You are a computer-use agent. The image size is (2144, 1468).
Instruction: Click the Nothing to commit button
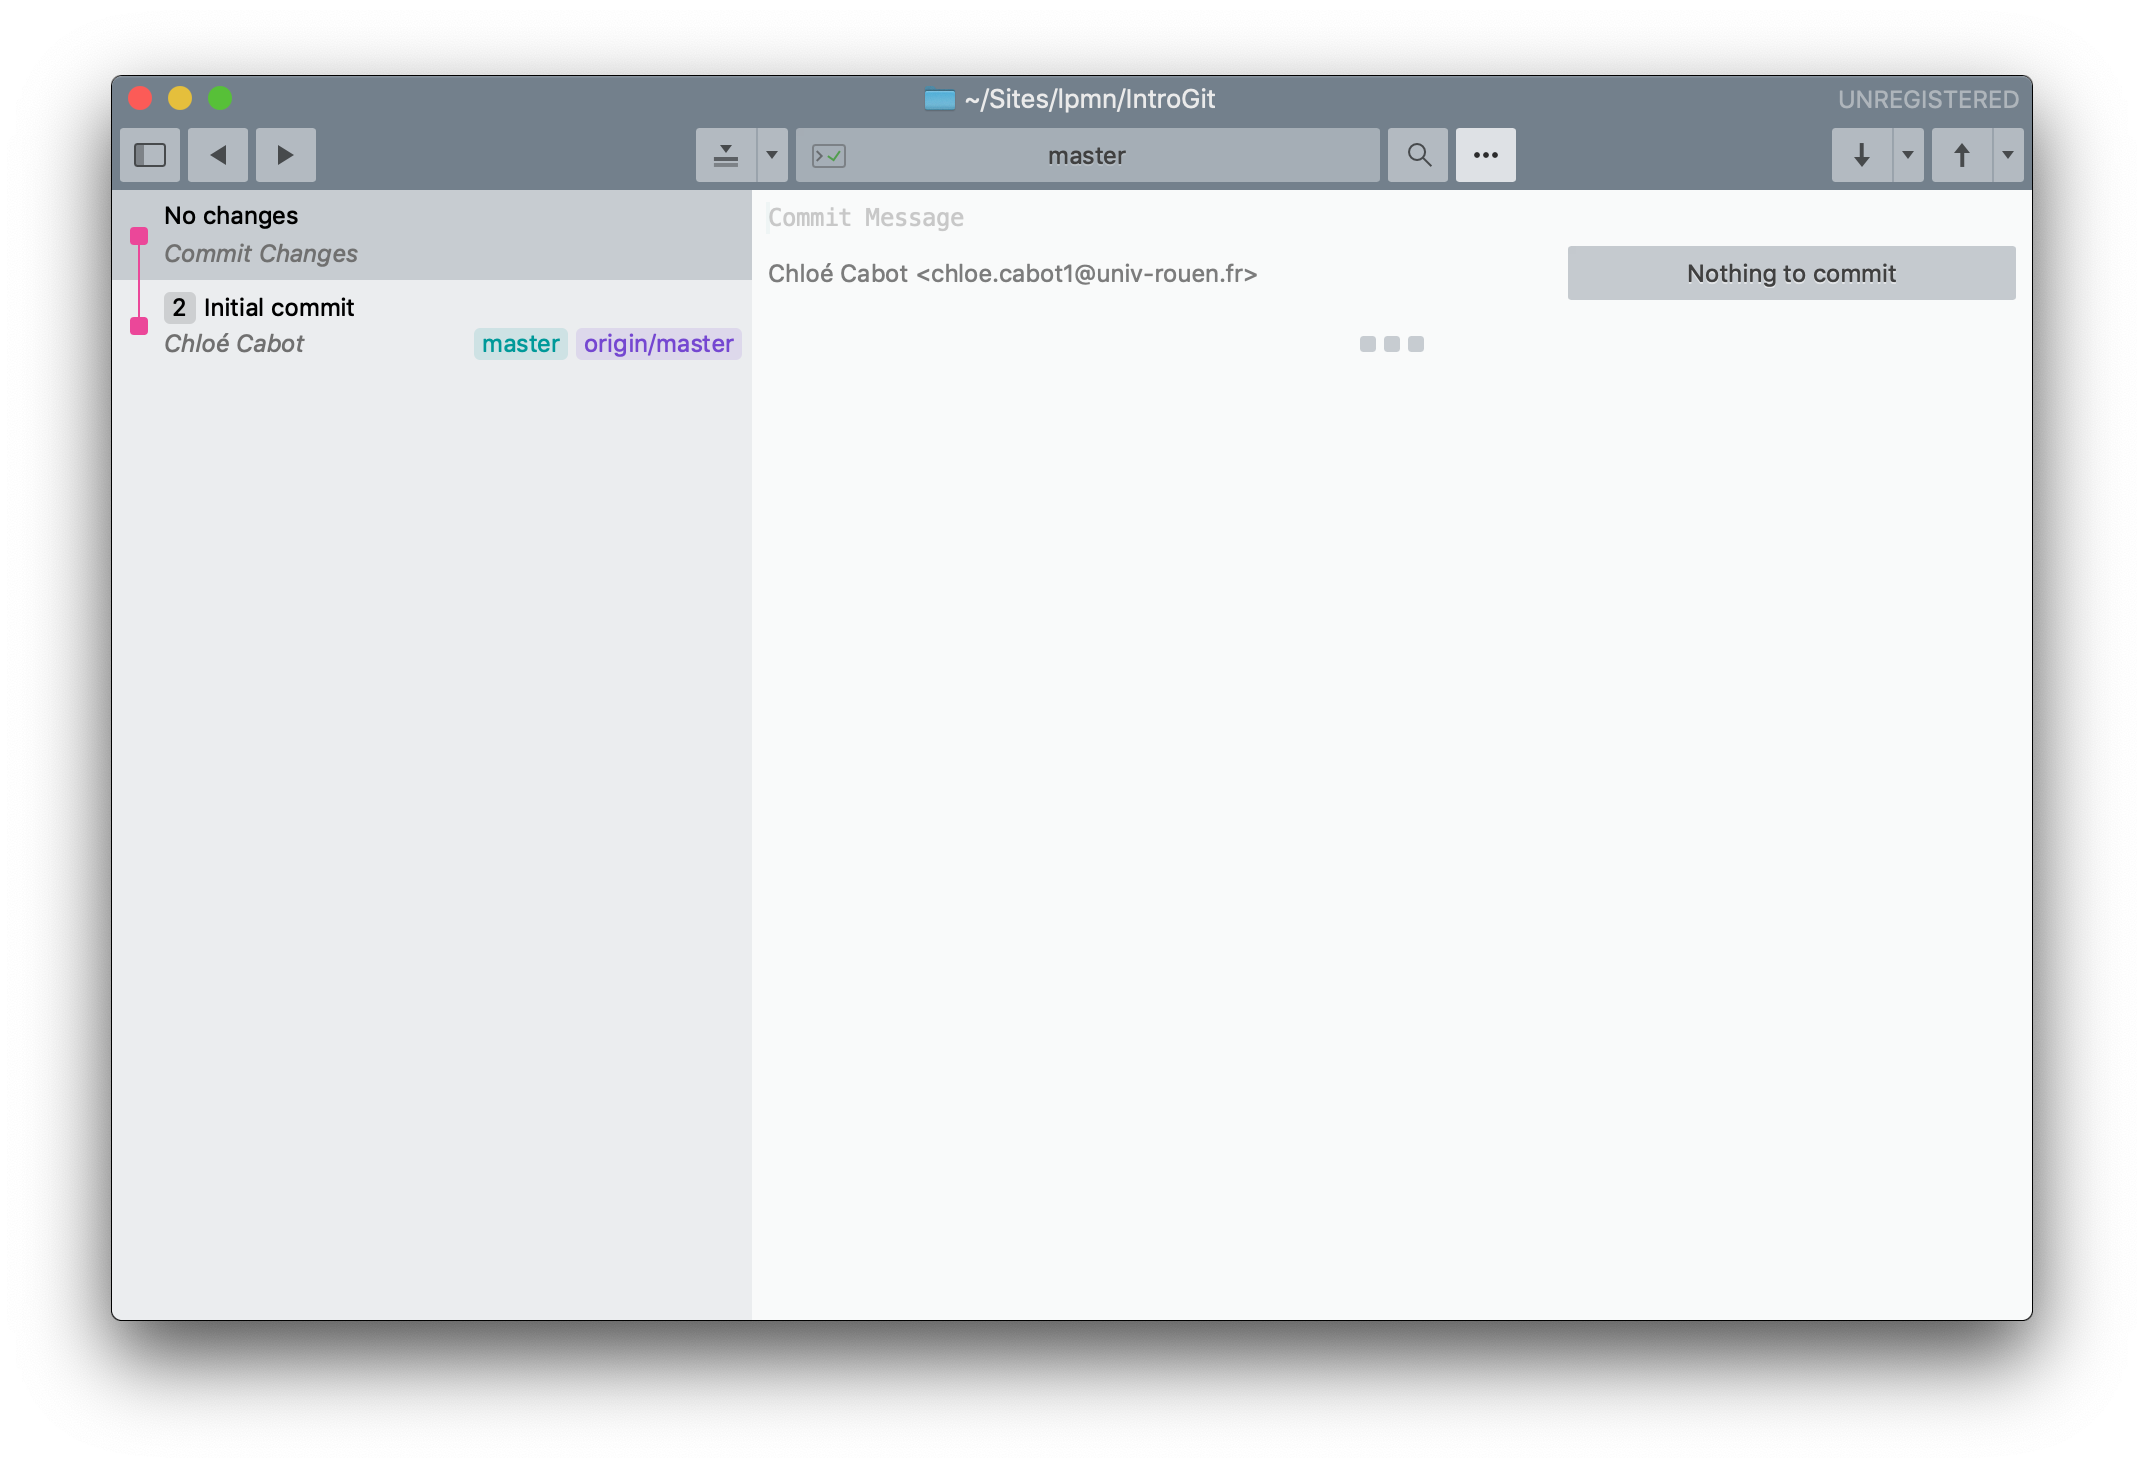click(x=1790, y=272)
